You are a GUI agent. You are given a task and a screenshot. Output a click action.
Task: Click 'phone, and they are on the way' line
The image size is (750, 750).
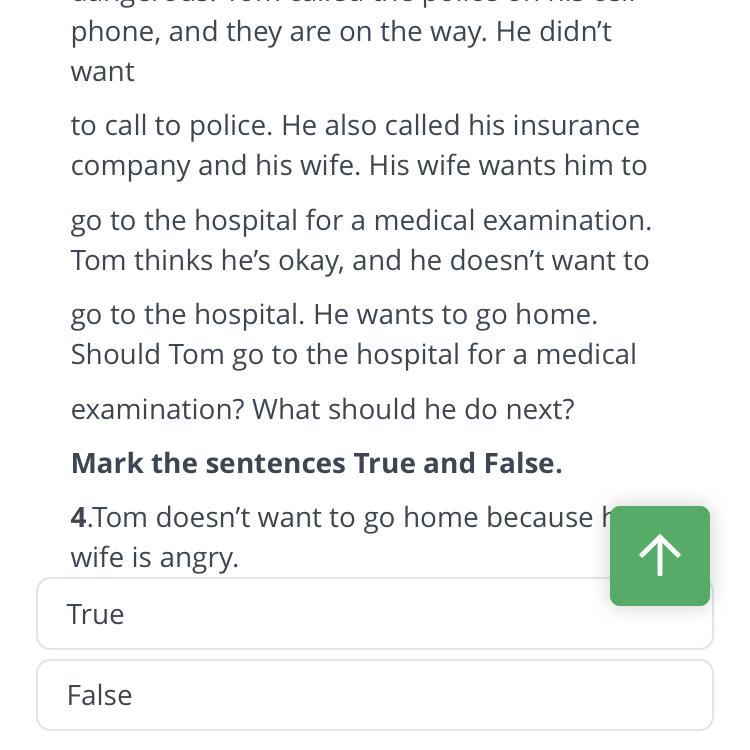click(279, 32)
